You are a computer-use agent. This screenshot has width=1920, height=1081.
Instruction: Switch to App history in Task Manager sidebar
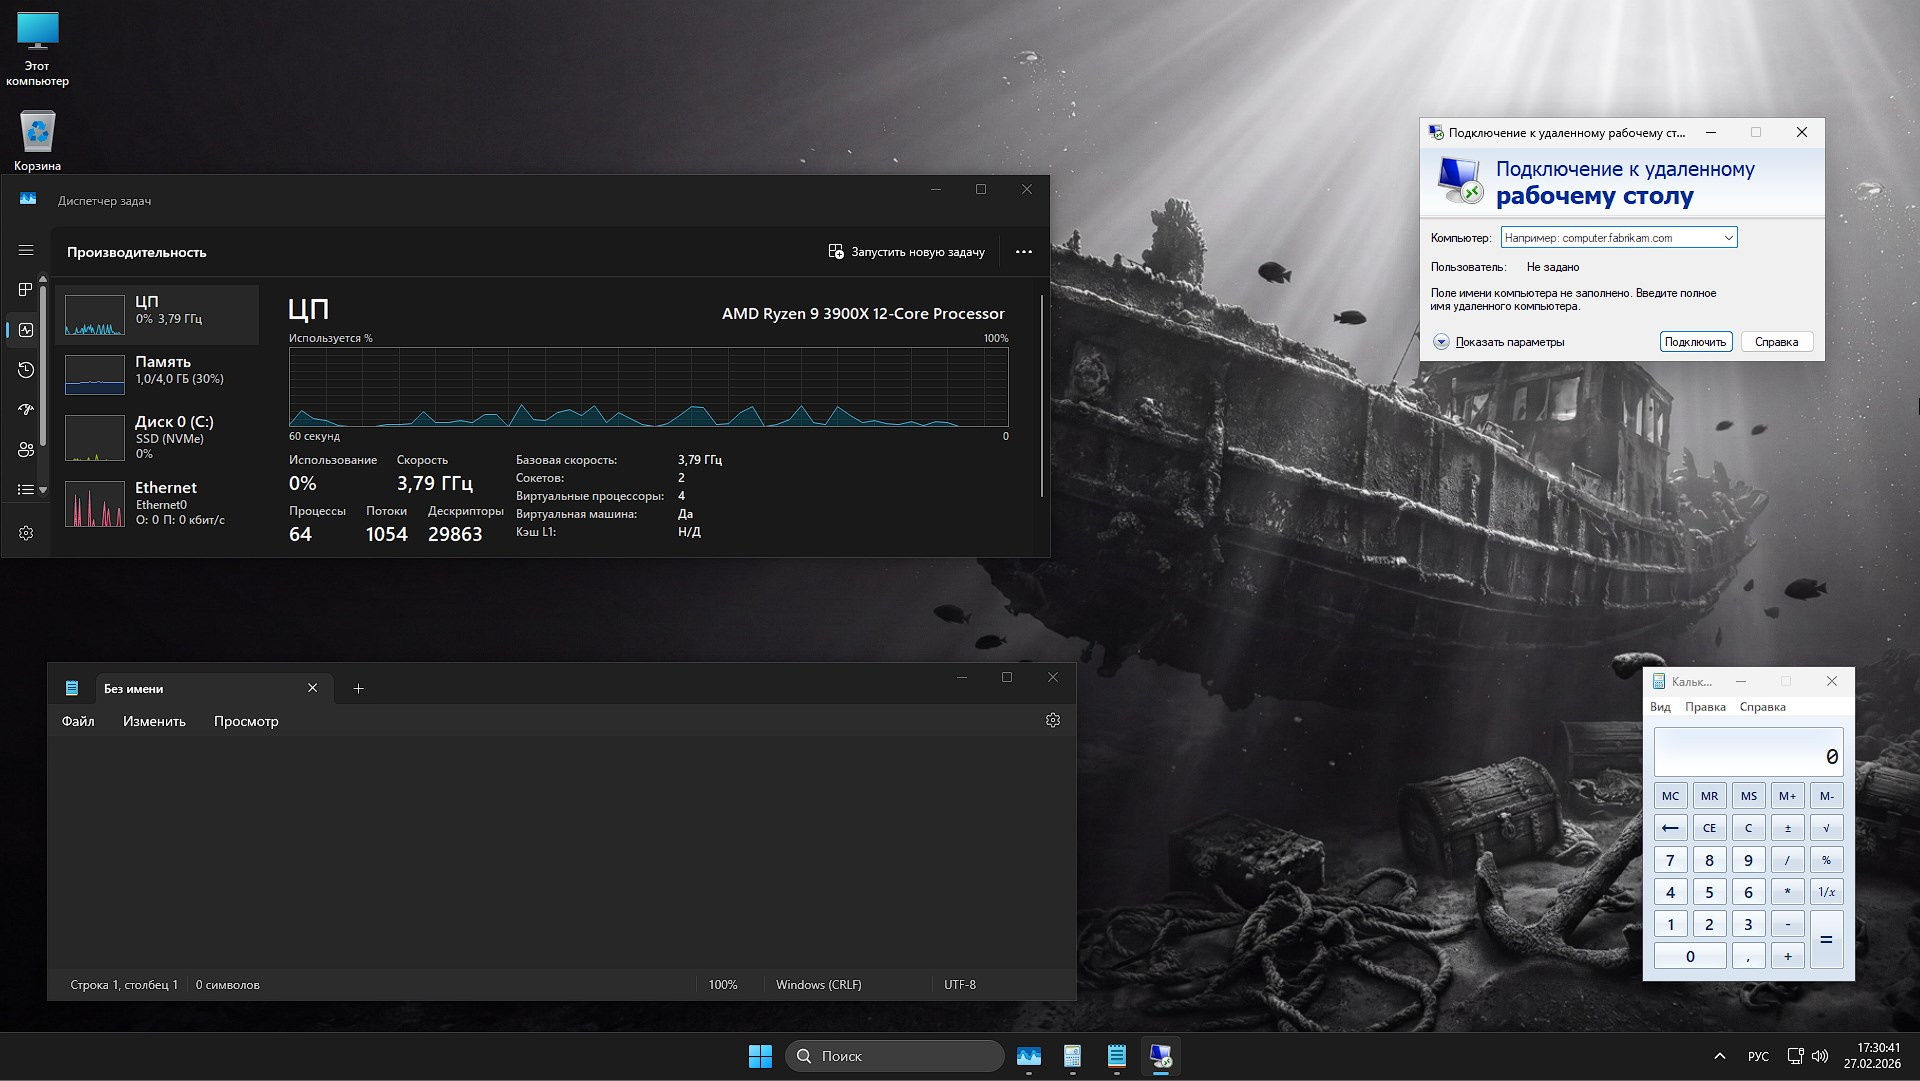click(25, 370)
